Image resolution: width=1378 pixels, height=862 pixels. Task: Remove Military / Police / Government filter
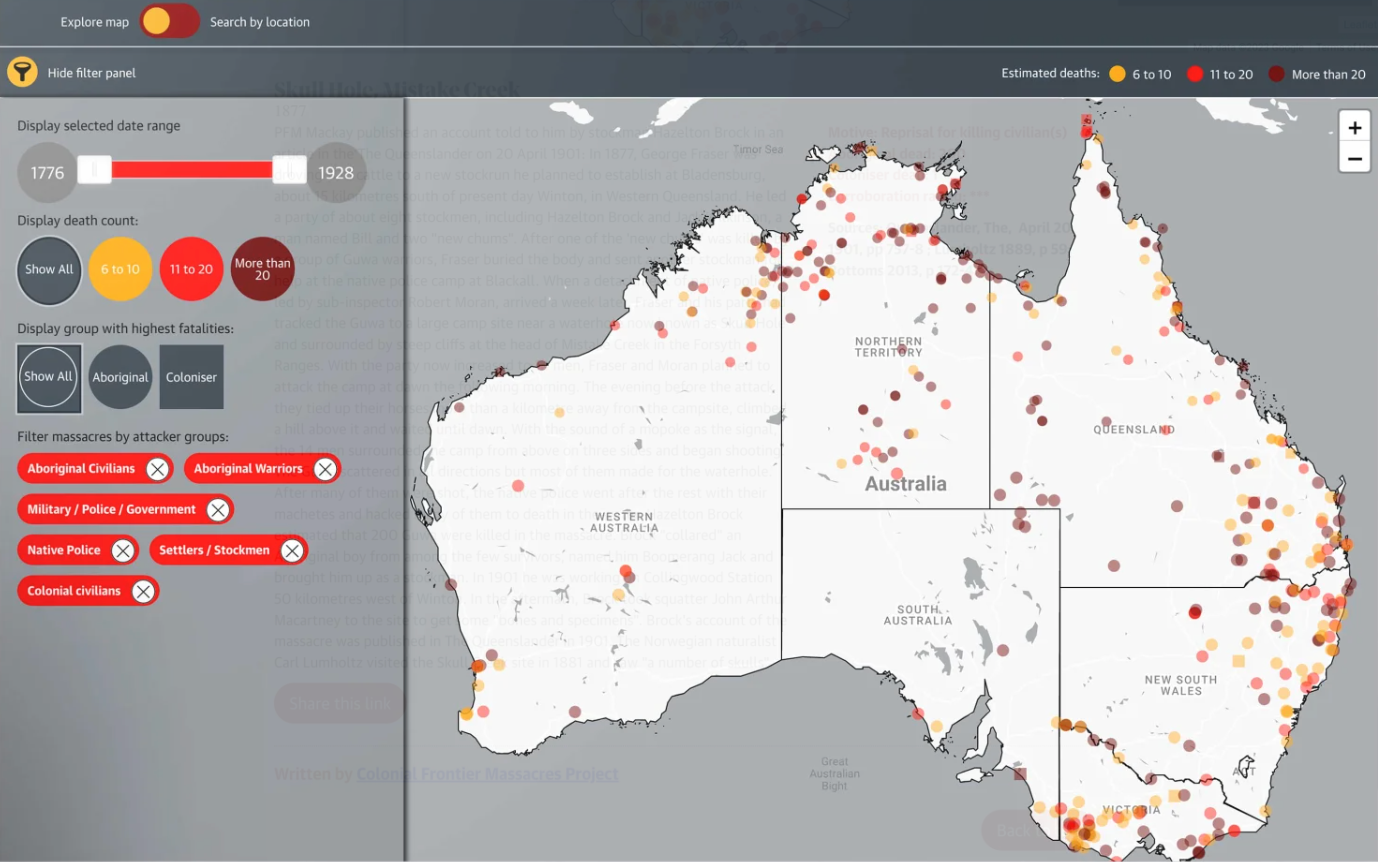pyautogui.click(x=218, y=510)
